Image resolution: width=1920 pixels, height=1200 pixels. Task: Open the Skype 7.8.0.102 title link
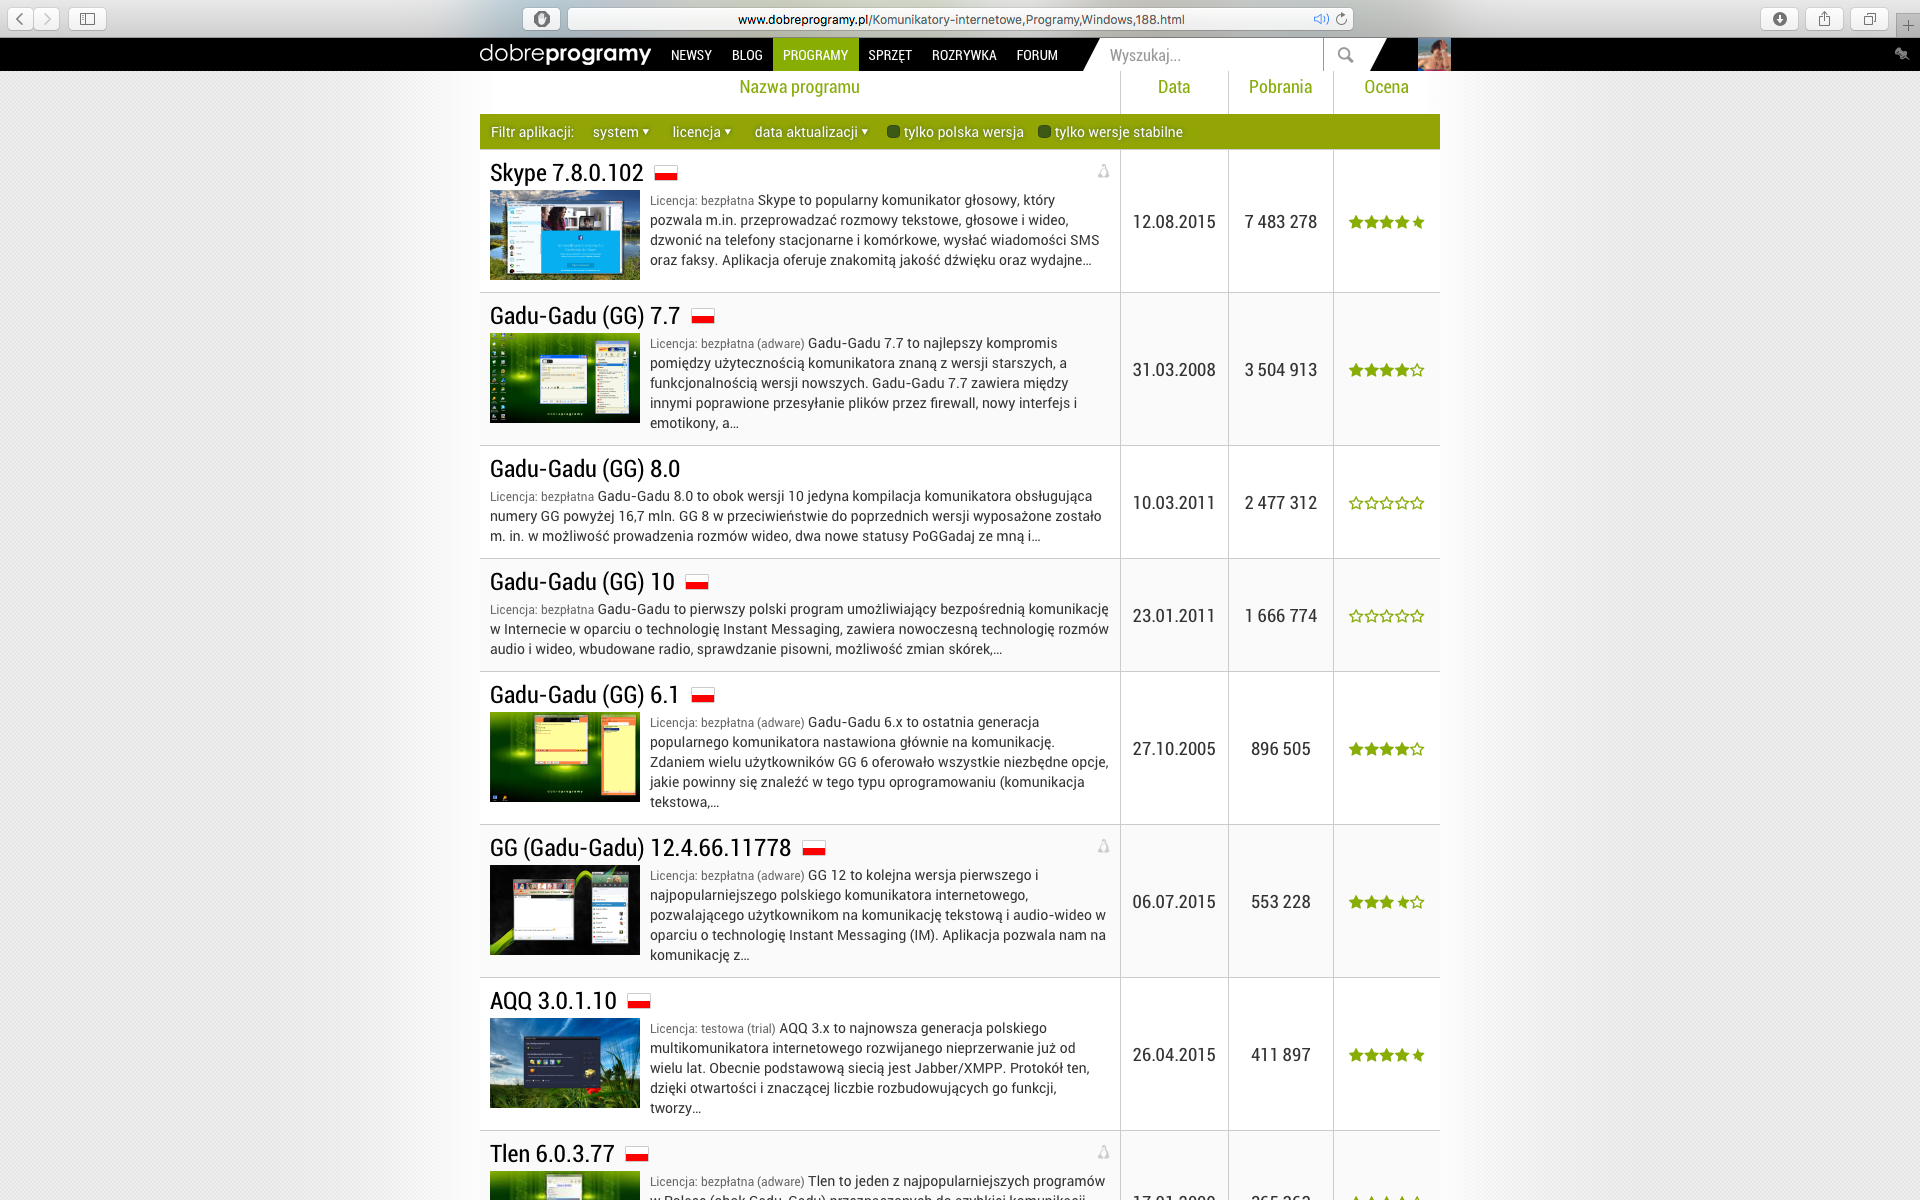pyautogui.click(x=567, y=173)
